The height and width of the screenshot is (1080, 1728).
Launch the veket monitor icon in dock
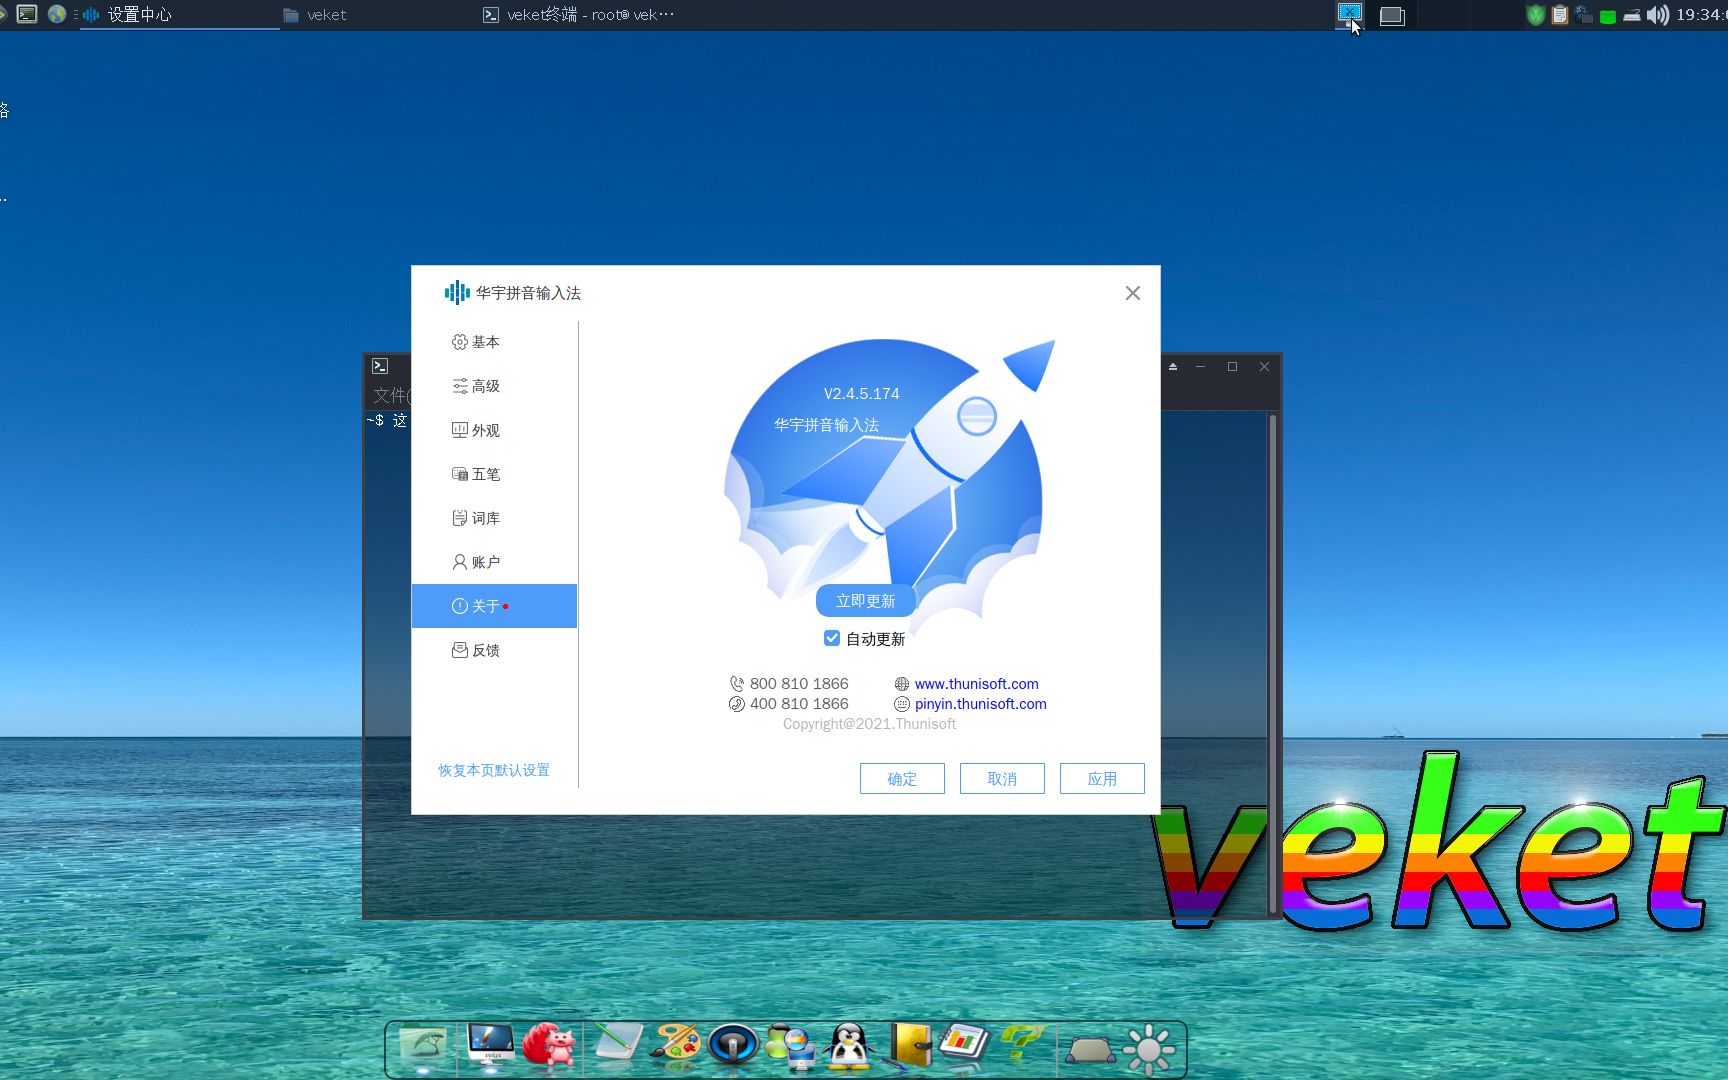pyautogui.click(x=491, y=1046)
